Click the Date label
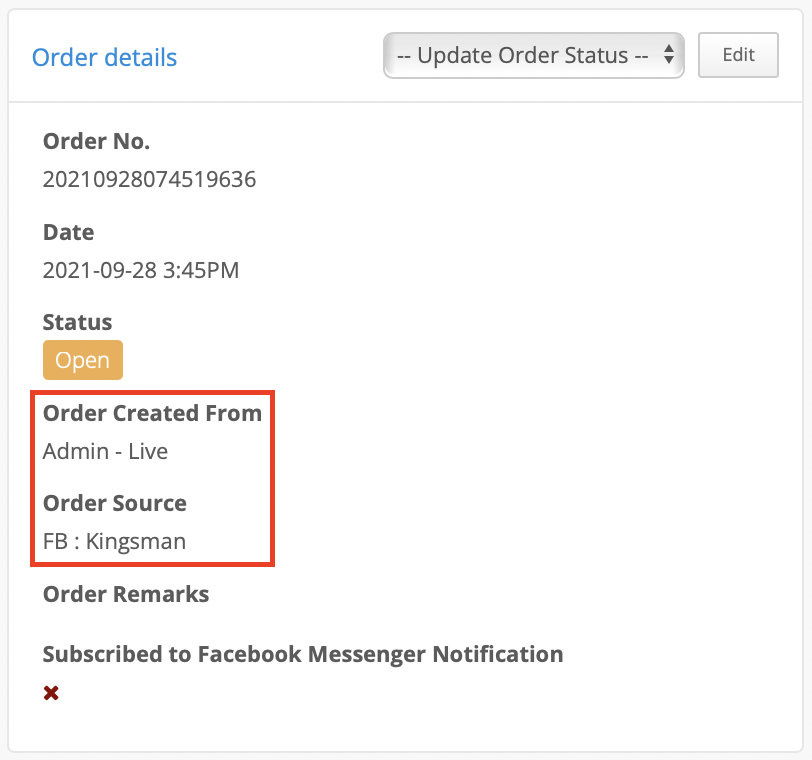This screenshot has width=812, height=760. coord(68,232)
